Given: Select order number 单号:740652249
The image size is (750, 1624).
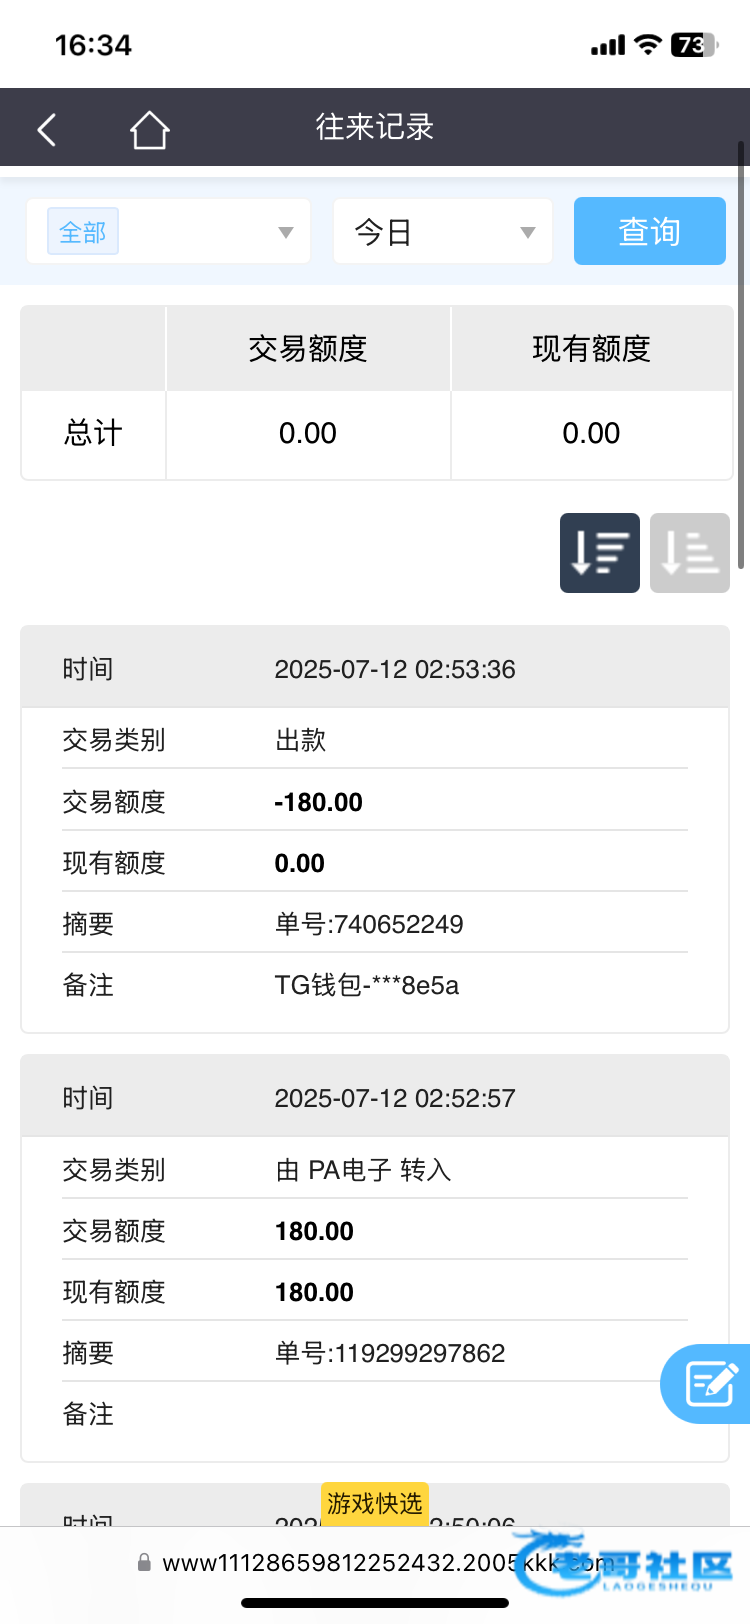Looking at the screenshot, I should tap(369, 924).
